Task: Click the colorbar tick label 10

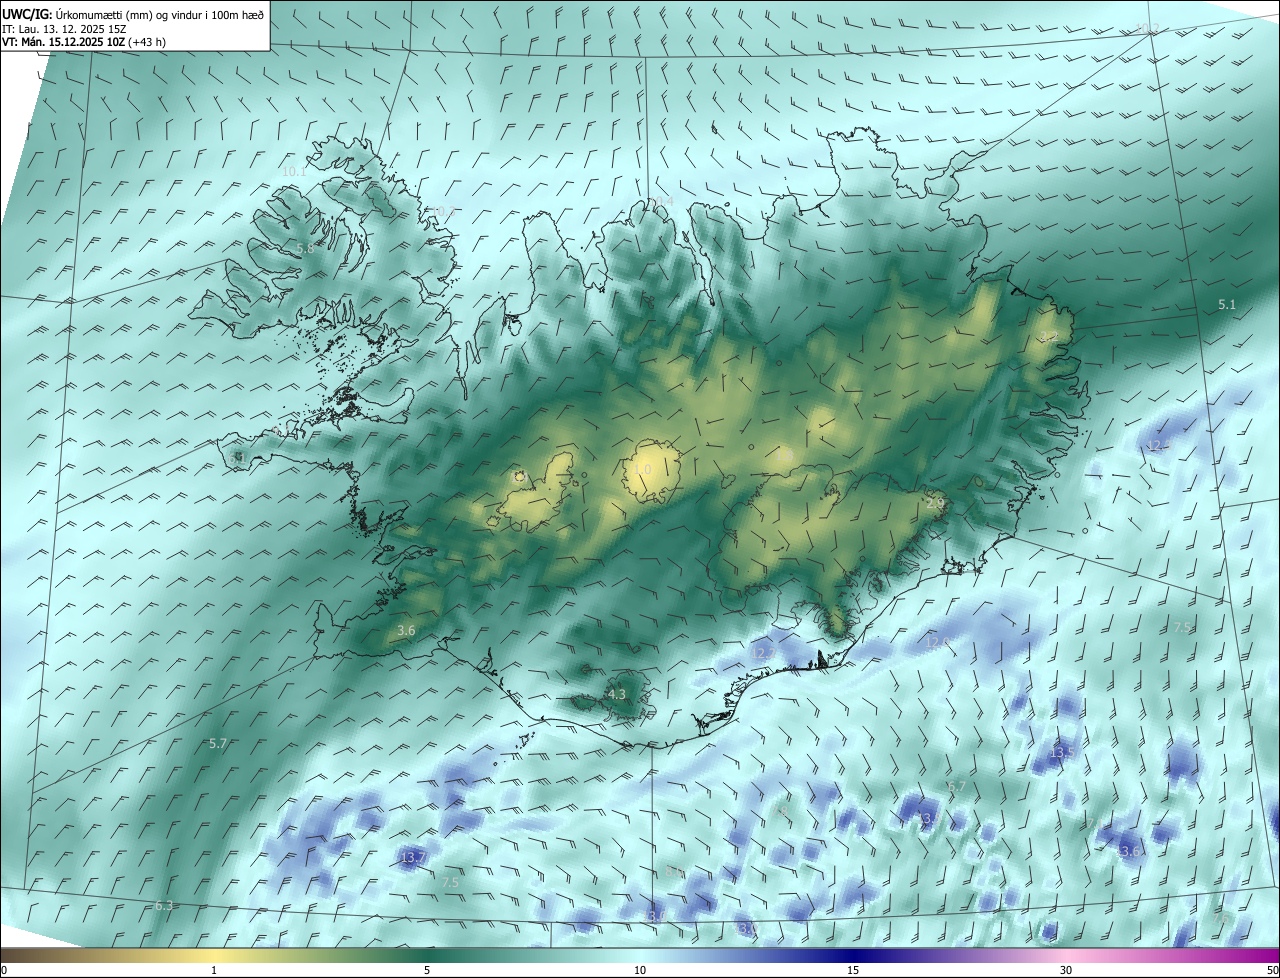Action: click(640, 970)
